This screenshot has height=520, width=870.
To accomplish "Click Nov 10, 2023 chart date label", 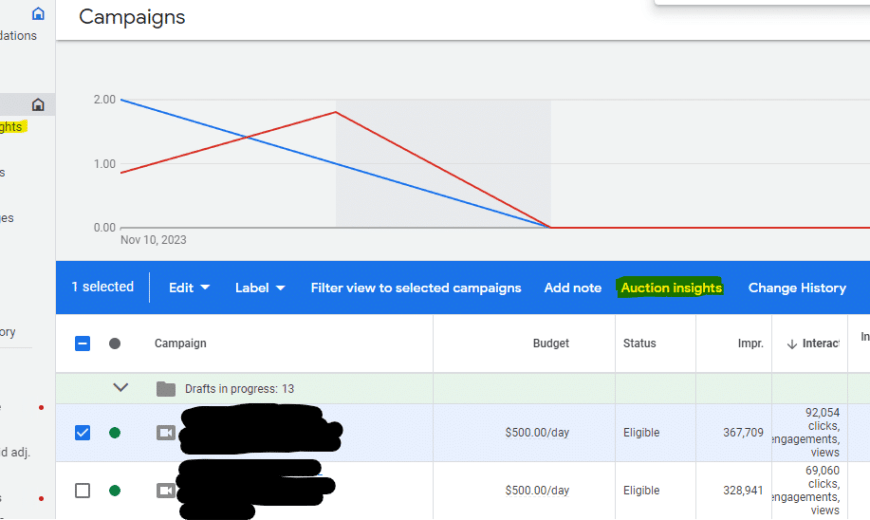I will coord(153,240).
